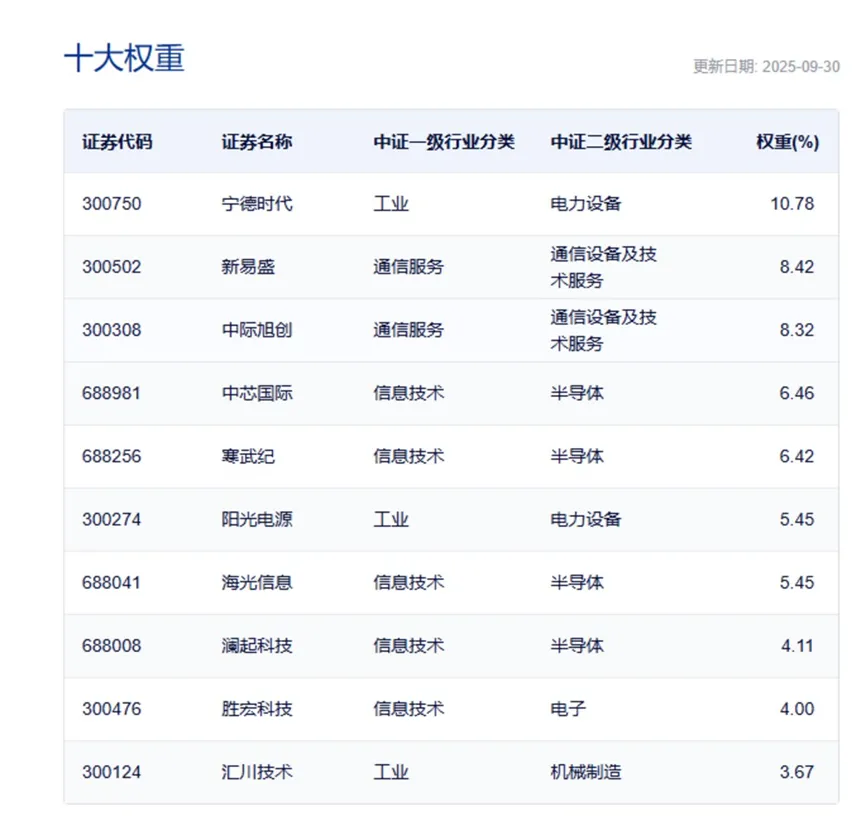Click 工业 in the 汇川技术 row
866x821 pixels.
[x=391, y=772]
